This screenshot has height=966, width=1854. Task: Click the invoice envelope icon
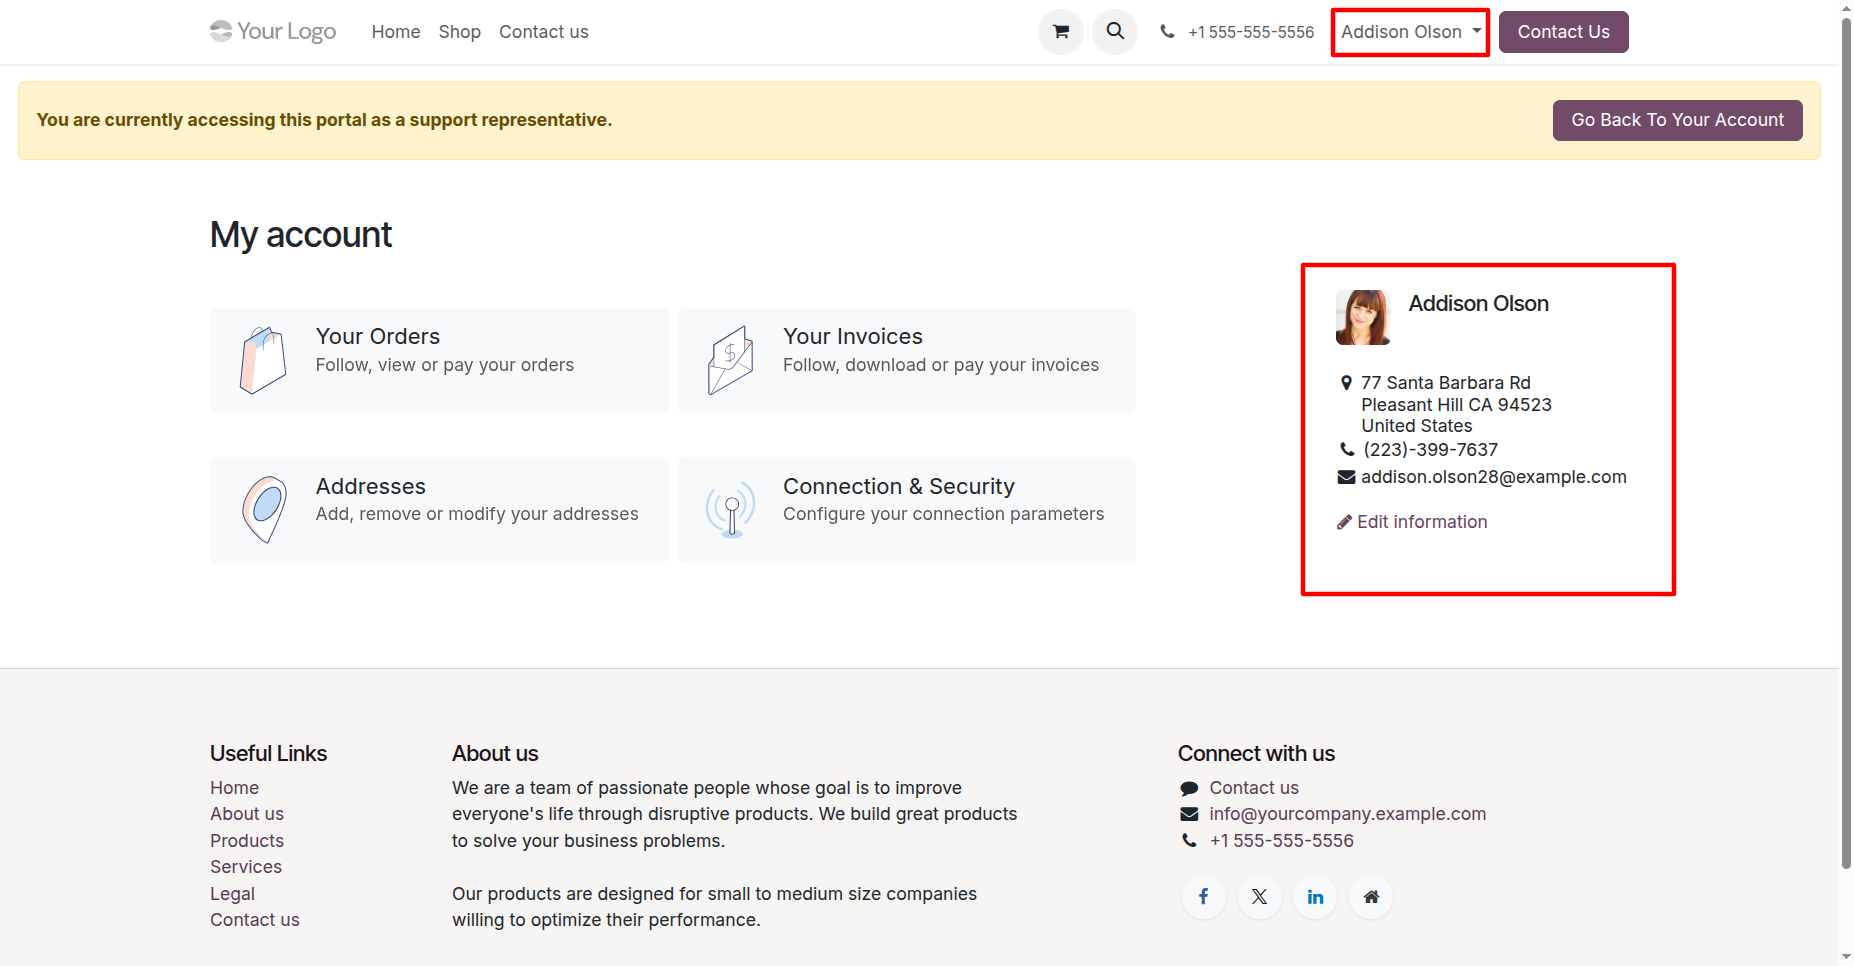coord(731,360)
